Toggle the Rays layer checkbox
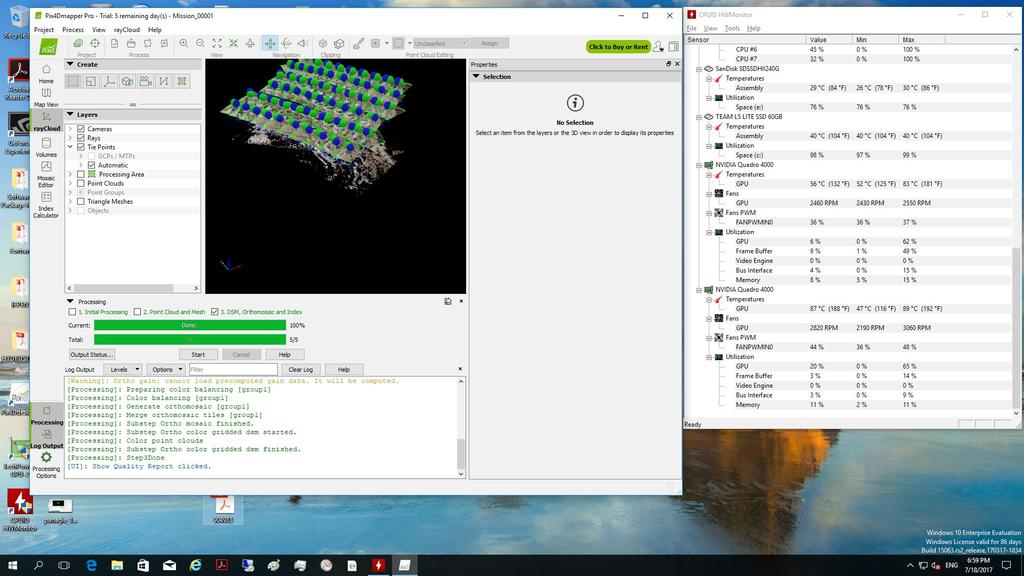Screen dimensions: 1024x576 point(81,138)
